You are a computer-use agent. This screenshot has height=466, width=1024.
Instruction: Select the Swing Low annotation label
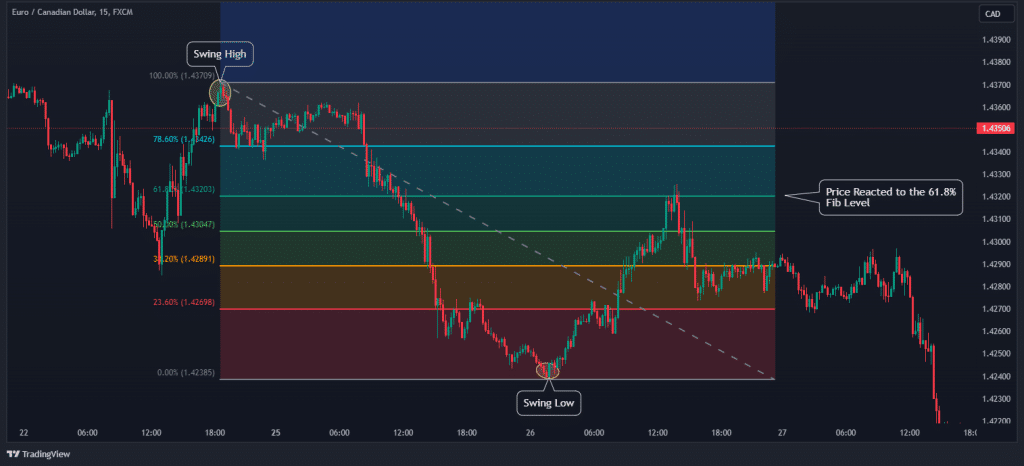[549, 404]
